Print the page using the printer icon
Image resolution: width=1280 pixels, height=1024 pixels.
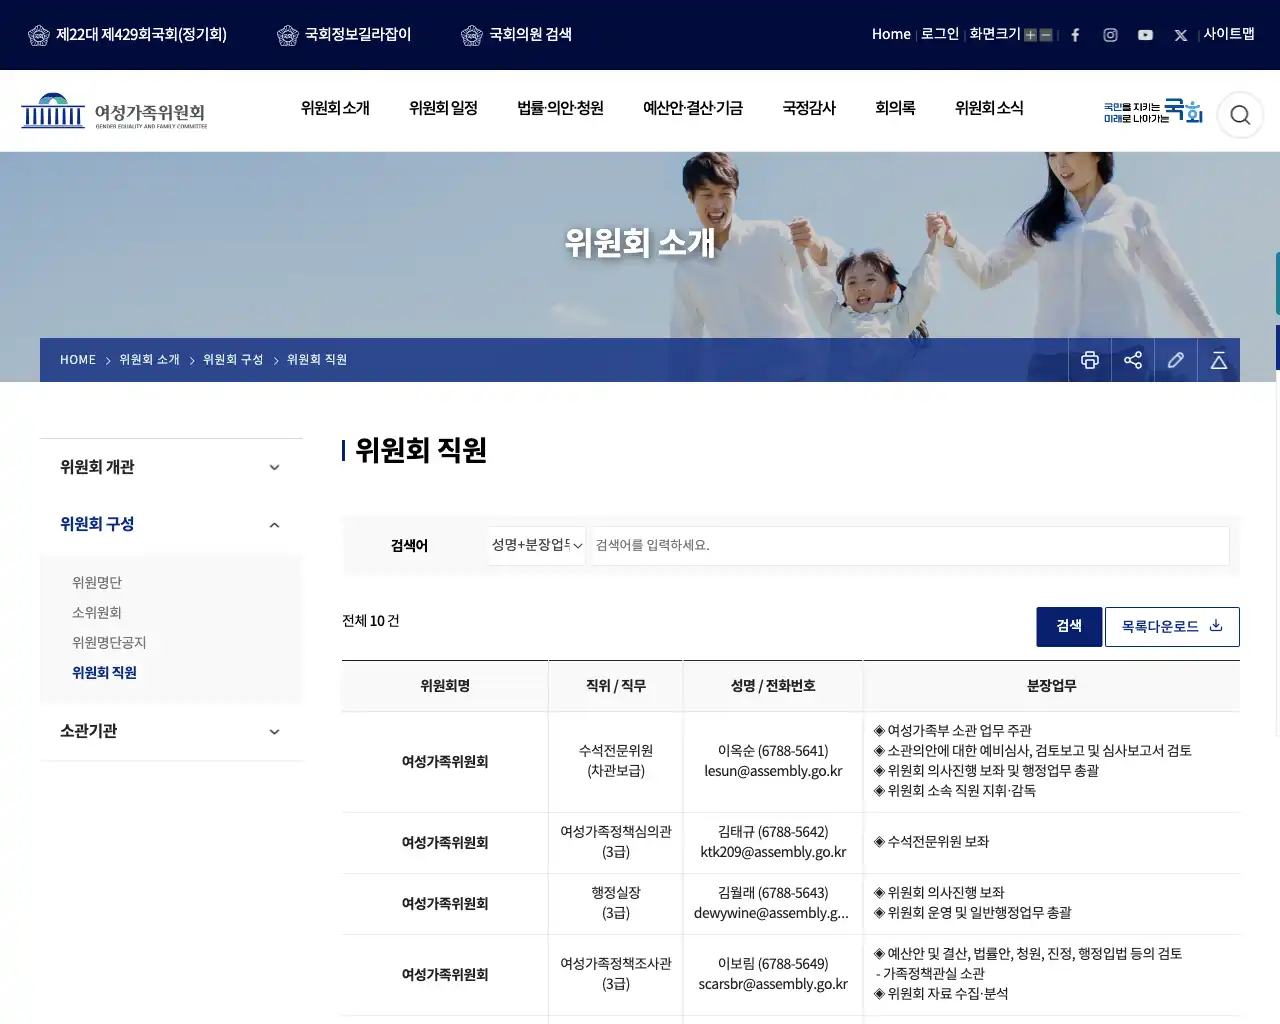(1090, 360)
